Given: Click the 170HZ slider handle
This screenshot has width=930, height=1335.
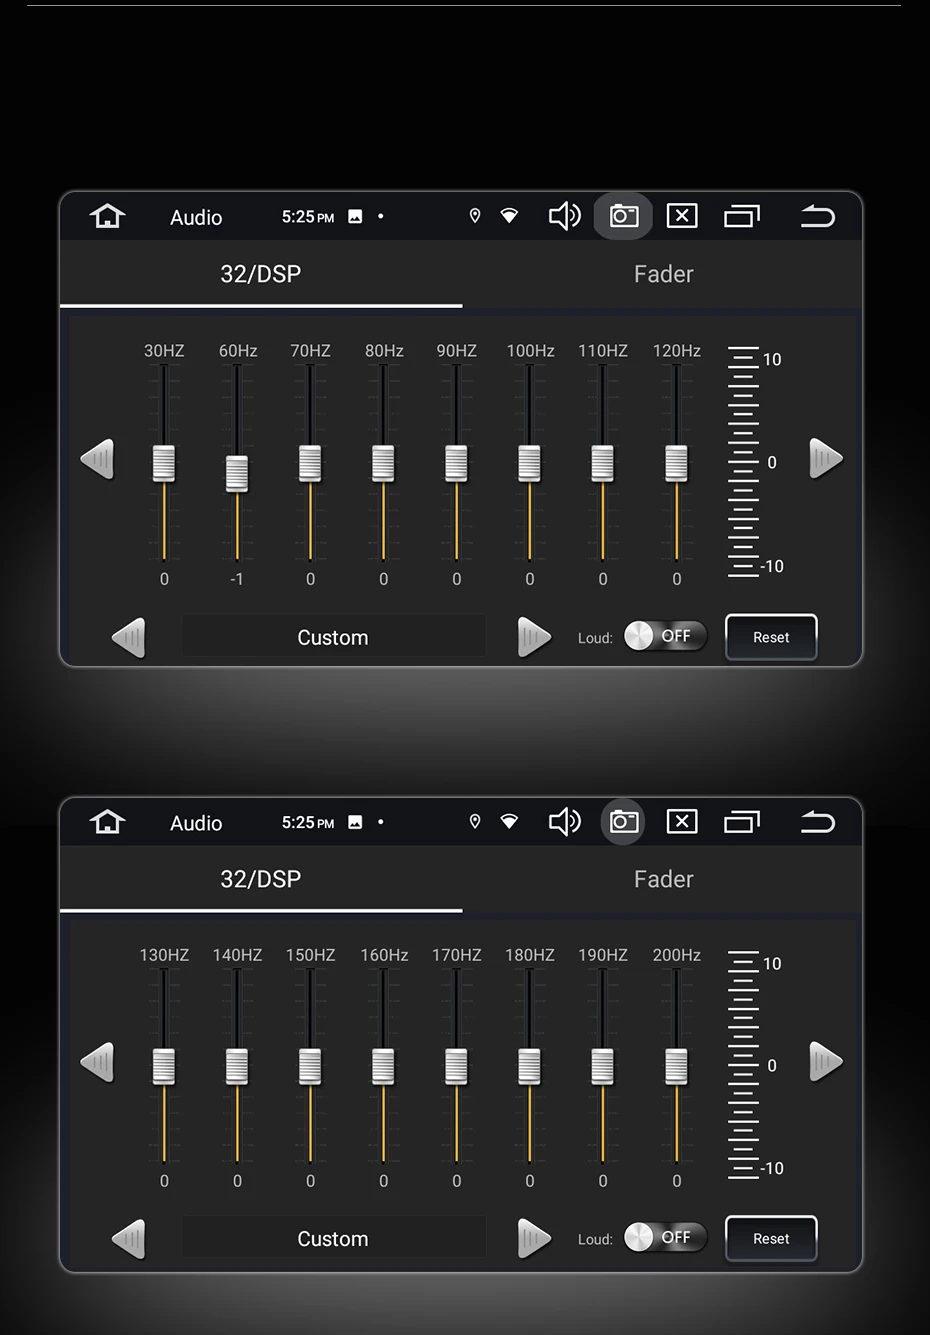Looking at the screenshot, I should click(x=456, y=1066).
